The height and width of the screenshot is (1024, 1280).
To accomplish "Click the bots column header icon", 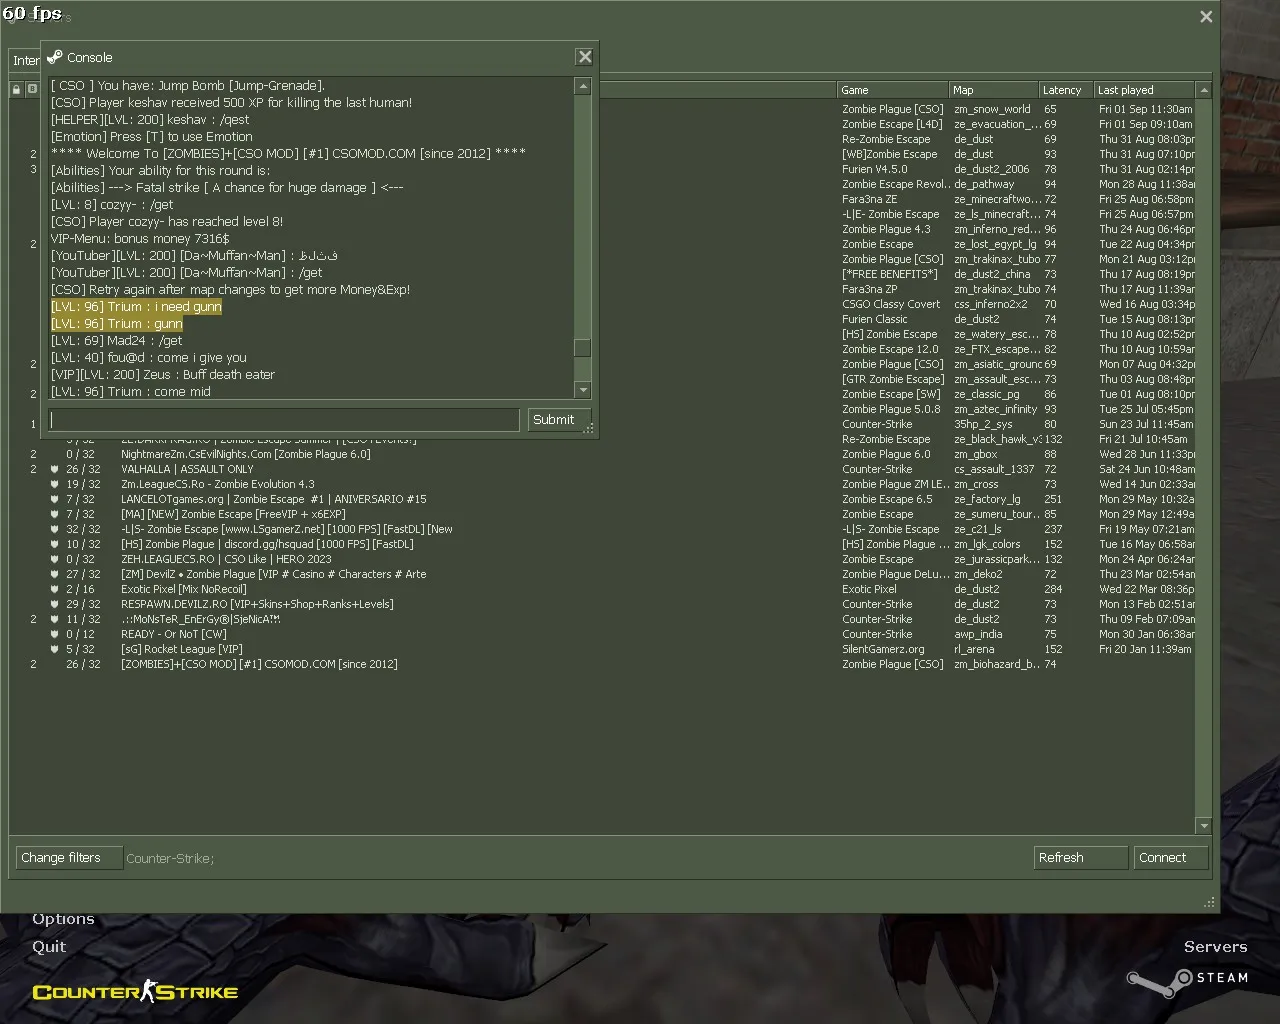I will click(32, 89).
